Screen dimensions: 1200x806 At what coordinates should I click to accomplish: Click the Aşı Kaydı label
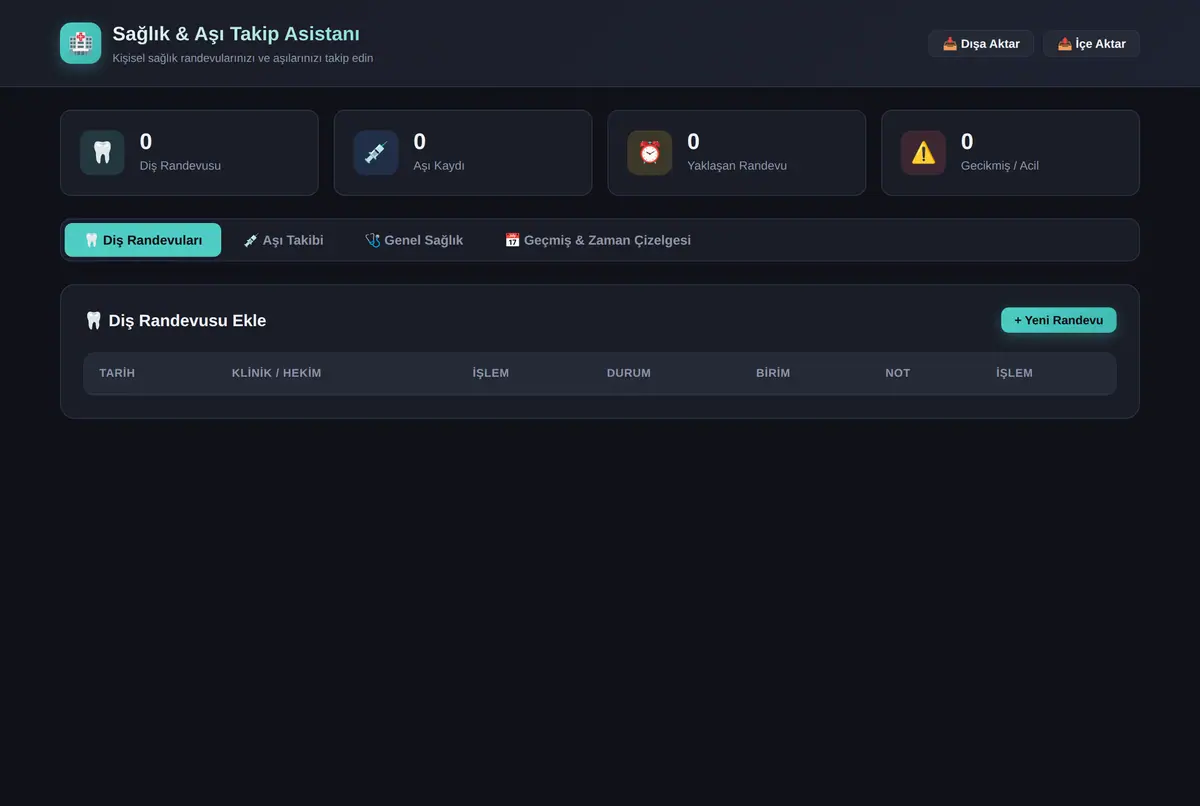pos(439,165)
